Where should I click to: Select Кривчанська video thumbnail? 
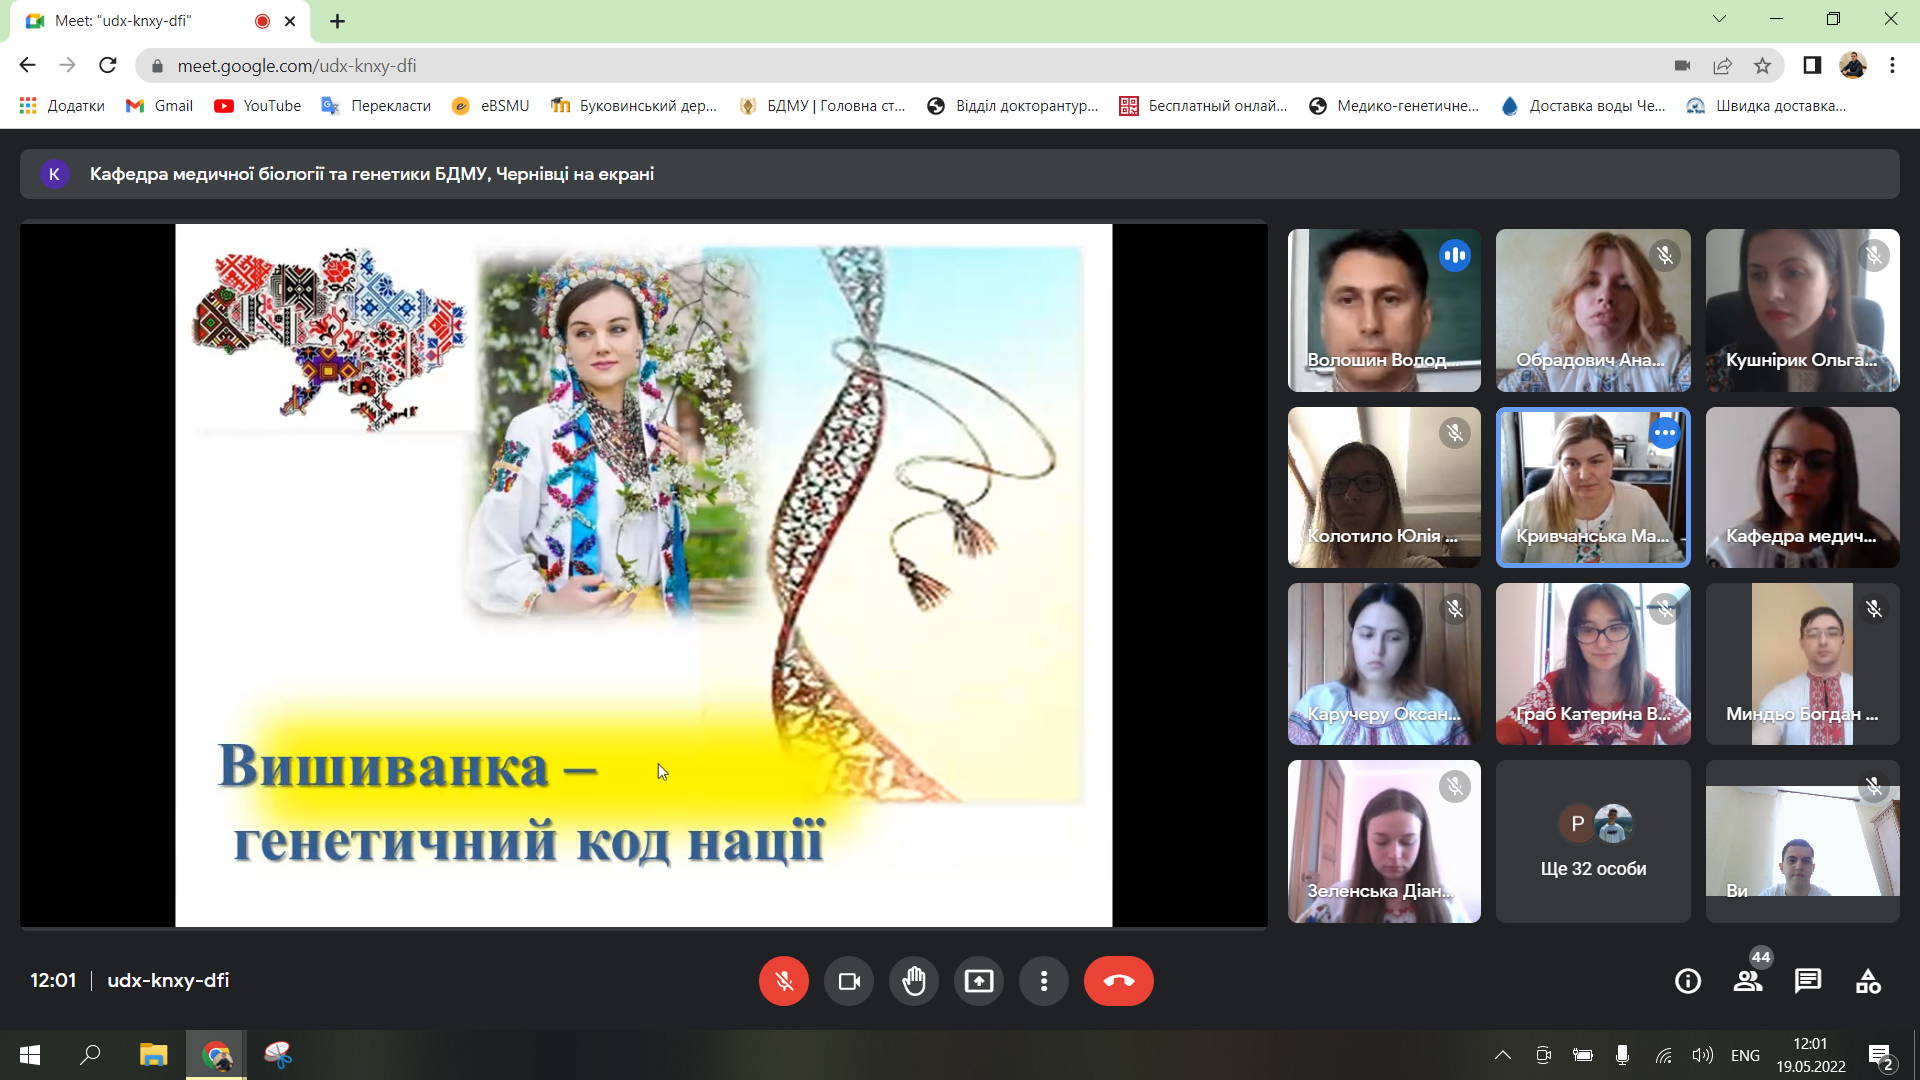coord(1593,487)
